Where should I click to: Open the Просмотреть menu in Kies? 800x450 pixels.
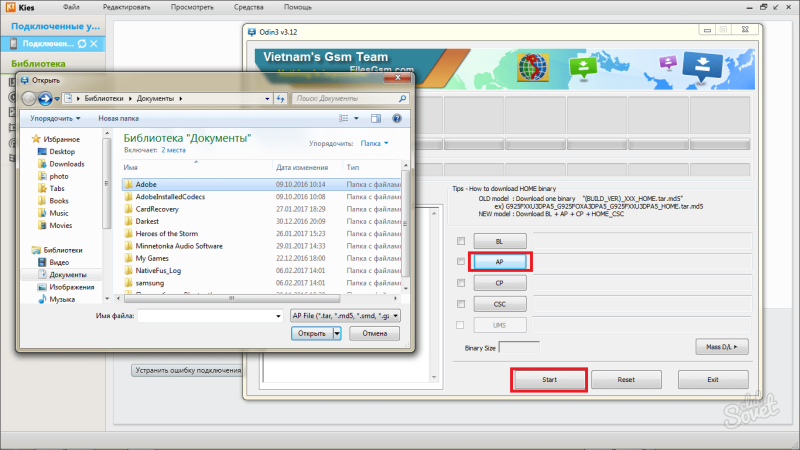pyautogui.click(x=192, y=7)
